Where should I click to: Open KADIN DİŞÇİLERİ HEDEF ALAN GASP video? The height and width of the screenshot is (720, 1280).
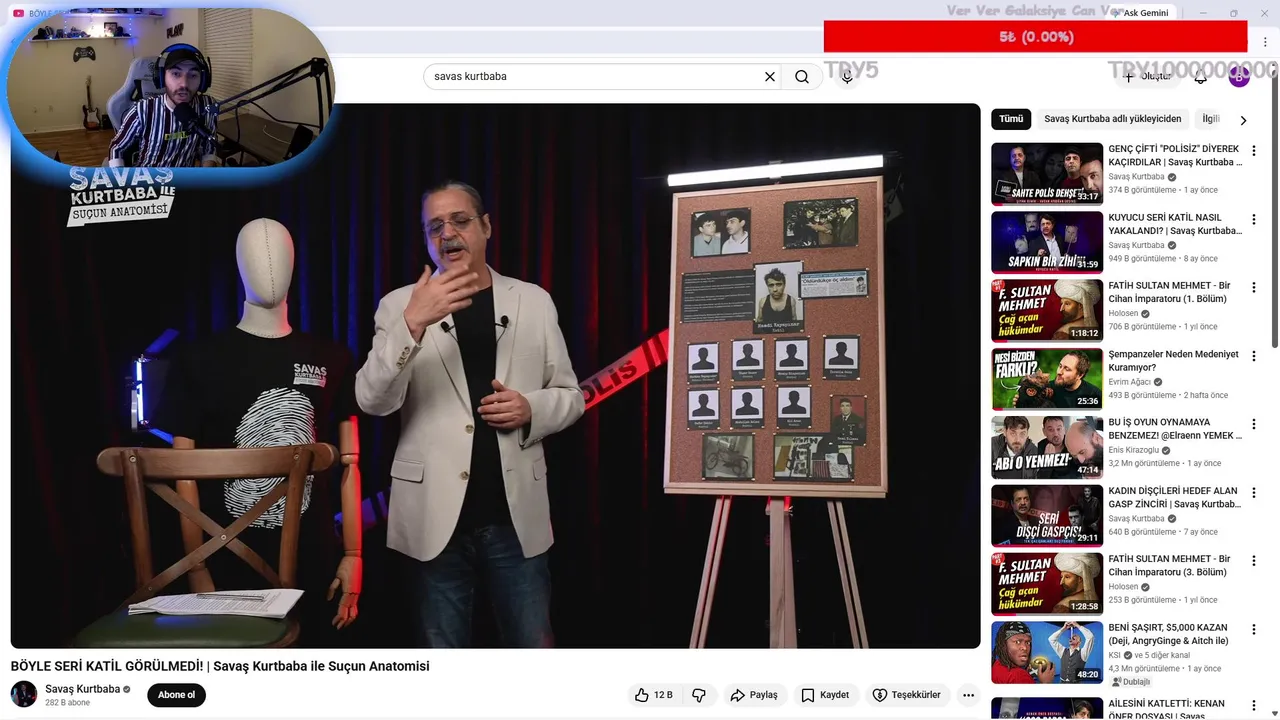pos(1175,498)
